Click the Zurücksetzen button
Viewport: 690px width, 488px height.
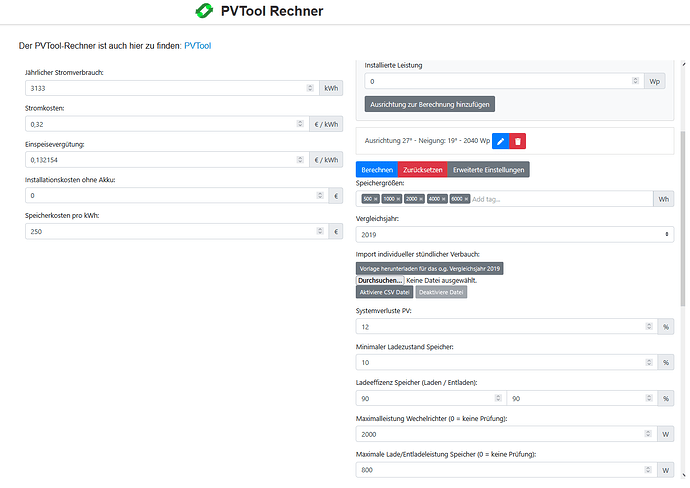coord(422,170)
